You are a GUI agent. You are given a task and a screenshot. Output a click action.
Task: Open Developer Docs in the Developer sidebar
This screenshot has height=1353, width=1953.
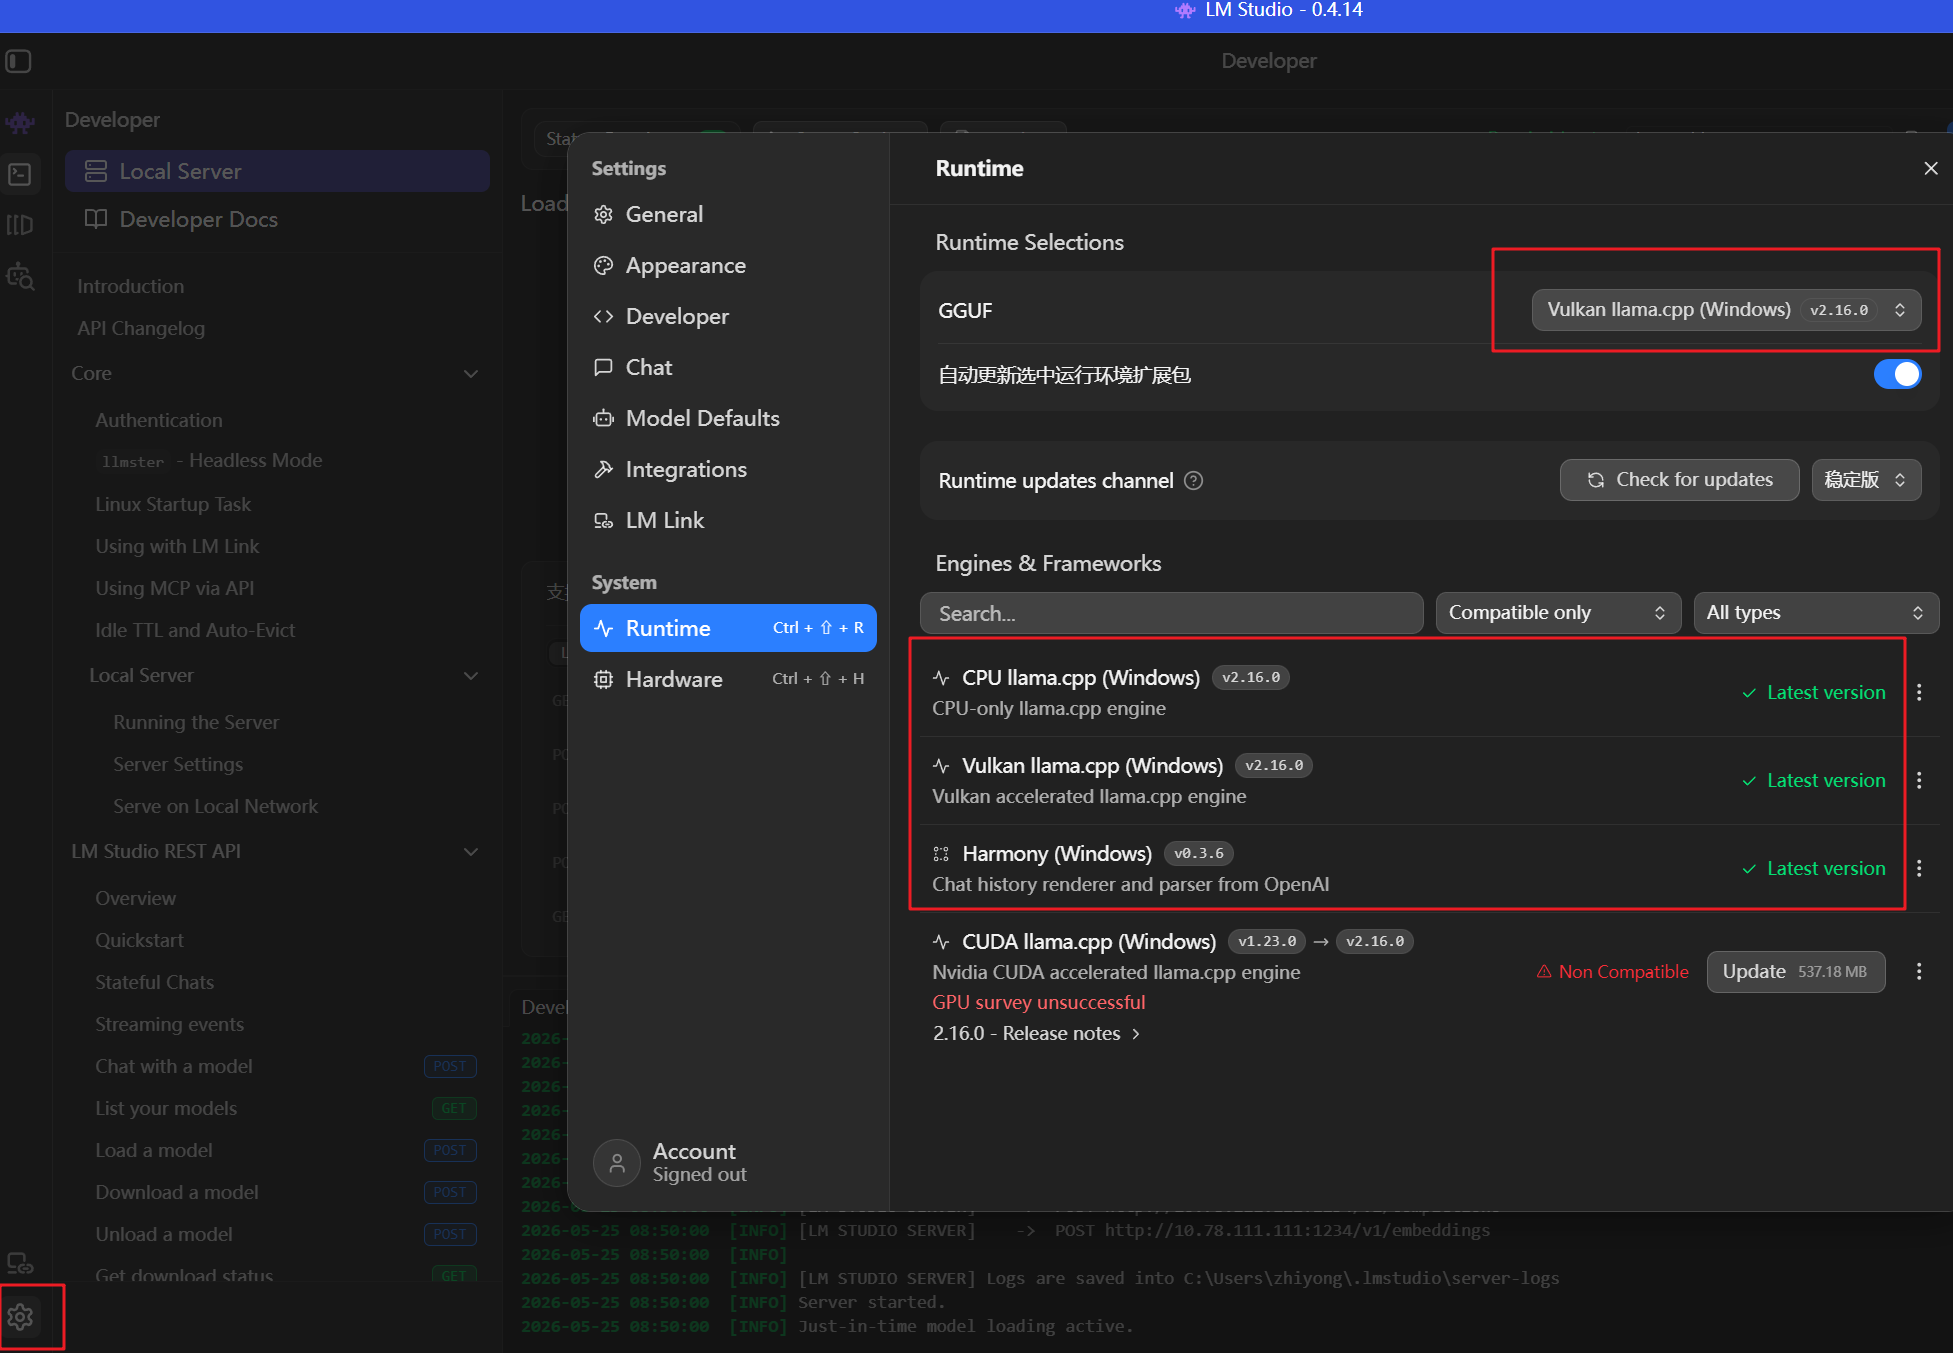(277, 219)
